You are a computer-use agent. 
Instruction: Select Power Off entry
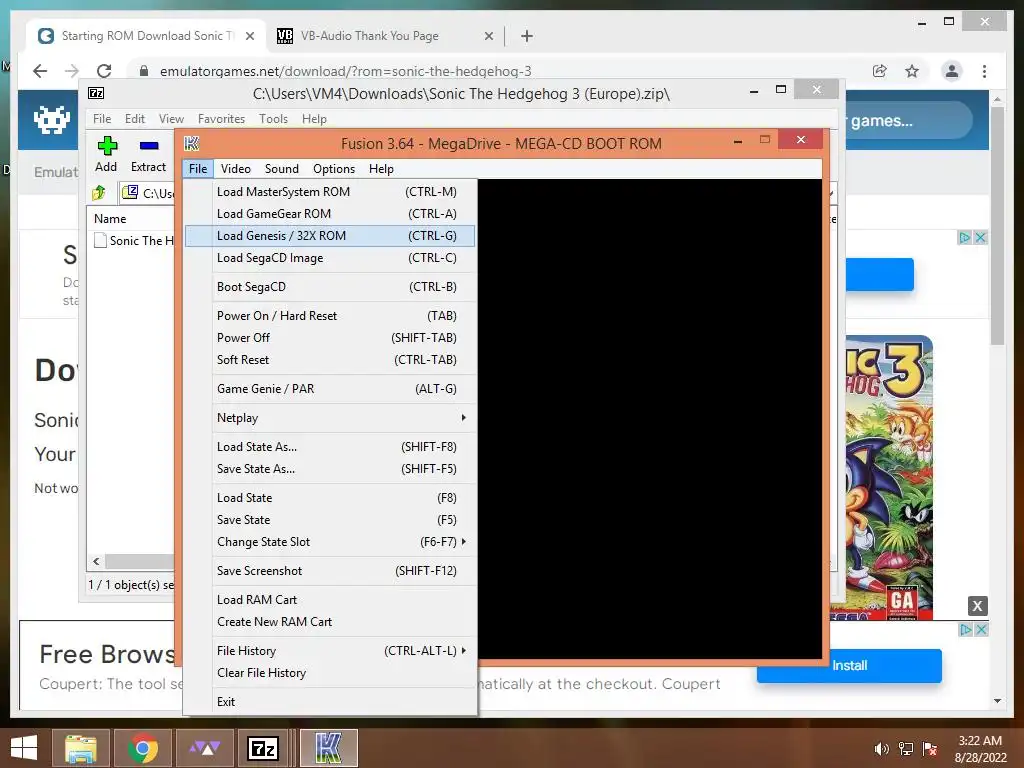[x=330, y=338]
